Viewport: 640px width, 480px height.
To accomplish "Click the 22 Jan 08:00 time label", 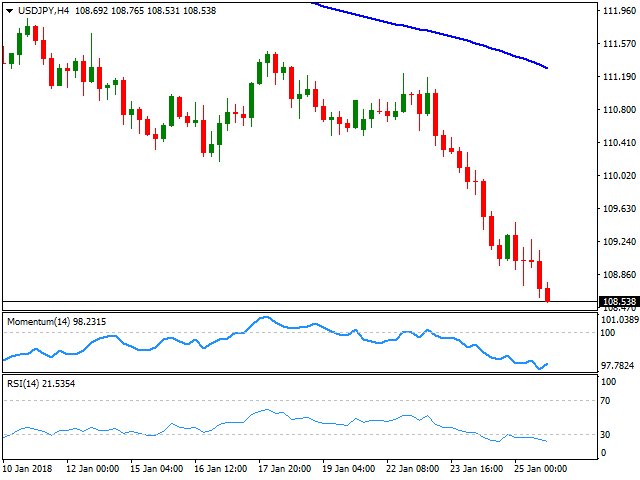I will click(412, 468).
